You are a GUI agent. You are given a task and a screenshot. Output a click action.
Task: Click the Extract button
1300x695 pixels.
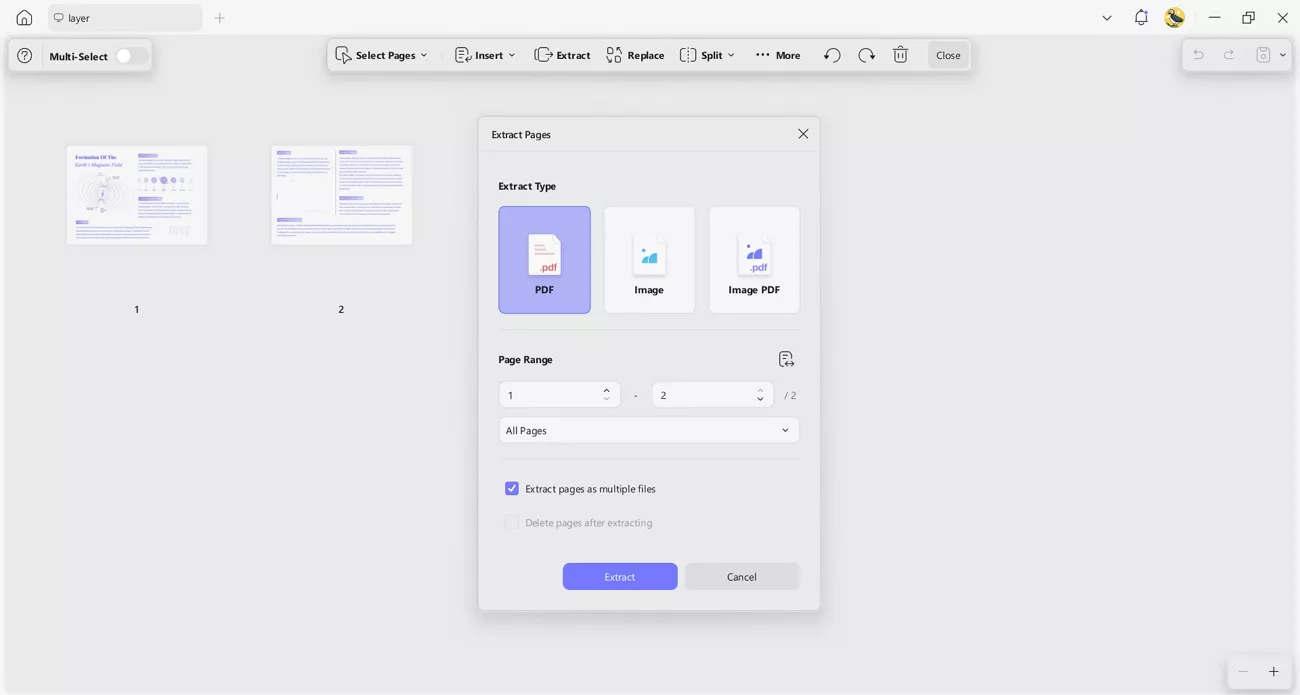(619, 577)
